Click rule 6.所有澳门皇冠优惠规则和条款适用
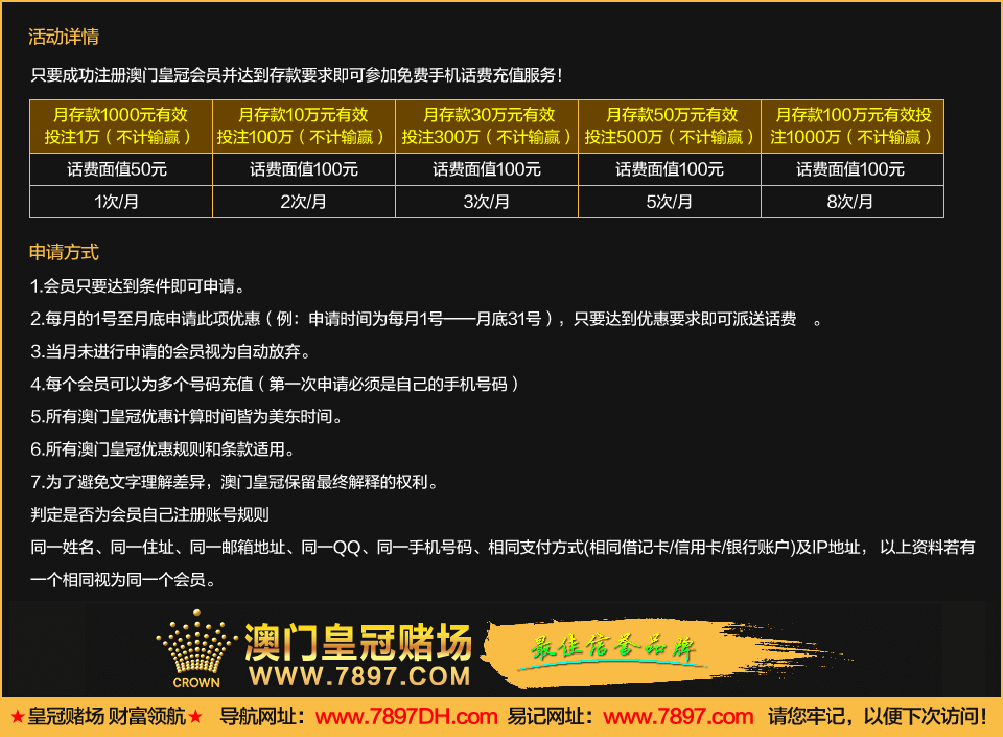This screenshot has height=737, width=1003. click(162, 449)
